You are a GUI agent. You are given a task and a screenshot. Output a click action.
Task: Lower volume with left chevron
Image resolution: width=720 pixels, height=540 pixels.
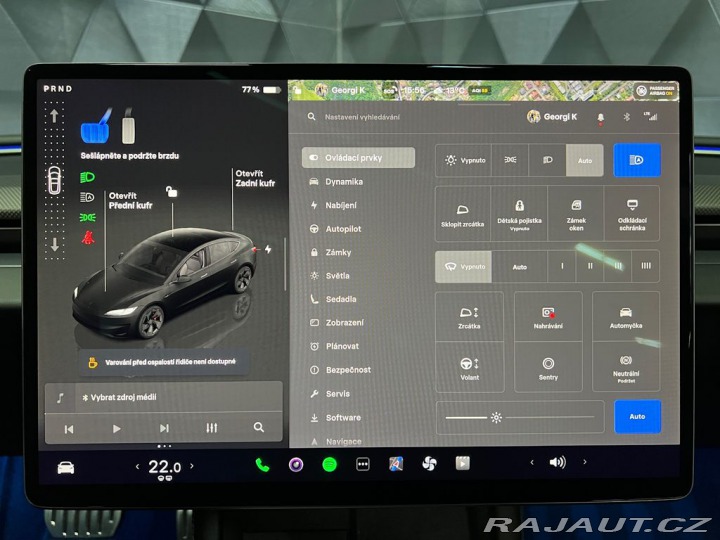(x=532, y=462)
